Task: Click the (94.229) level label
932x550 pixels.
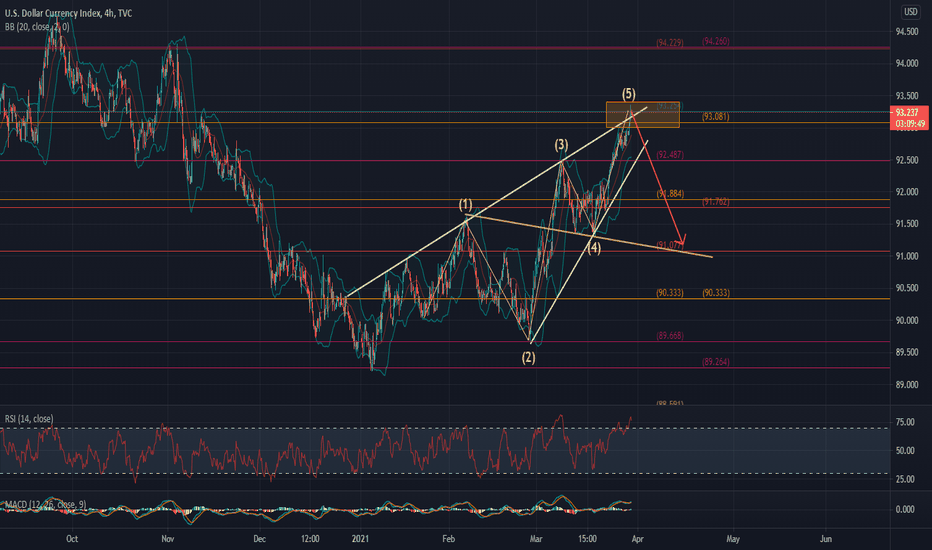Action: point(670,43)
